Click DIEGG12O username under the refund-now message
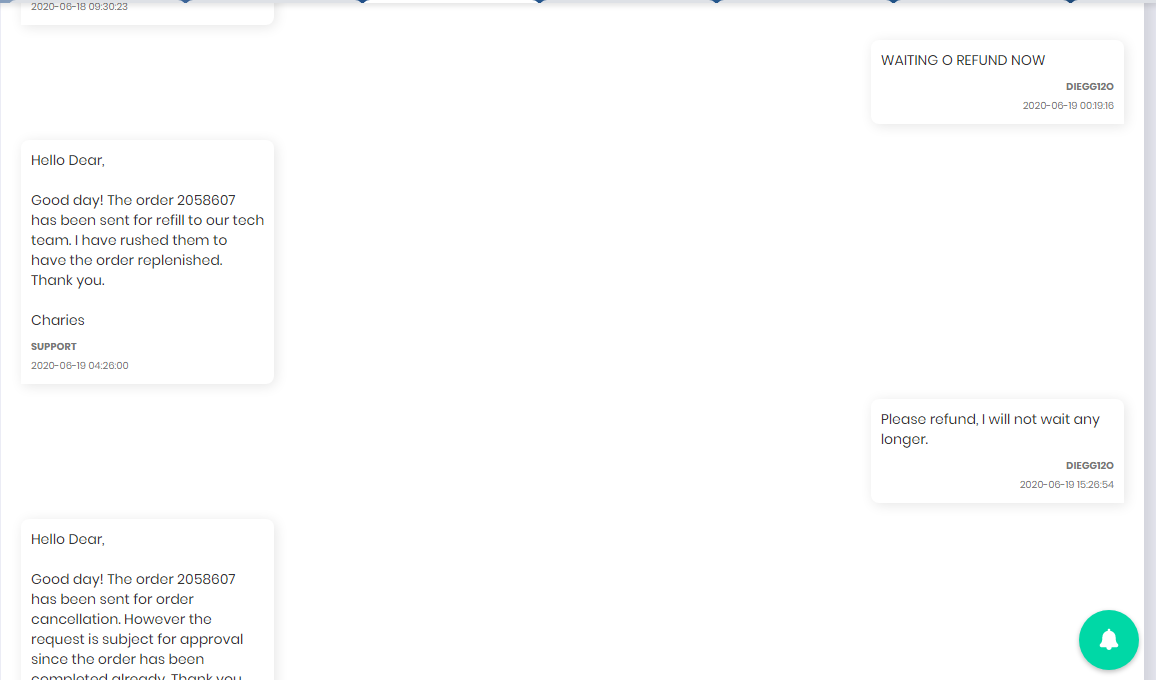1156x680 pixels. click(x=1089, y=86)
